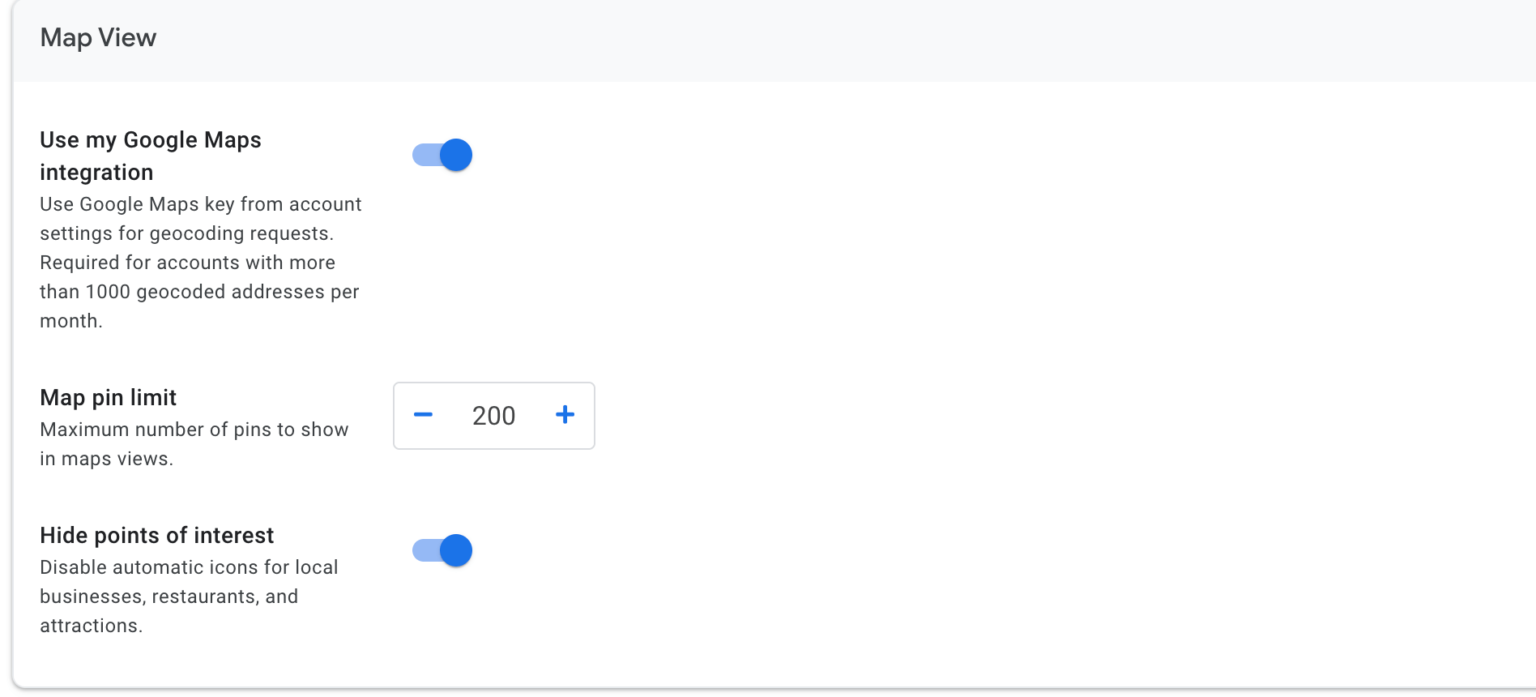
Task: Click the "Hide points of interest" heading
Action: click(156, 535)
